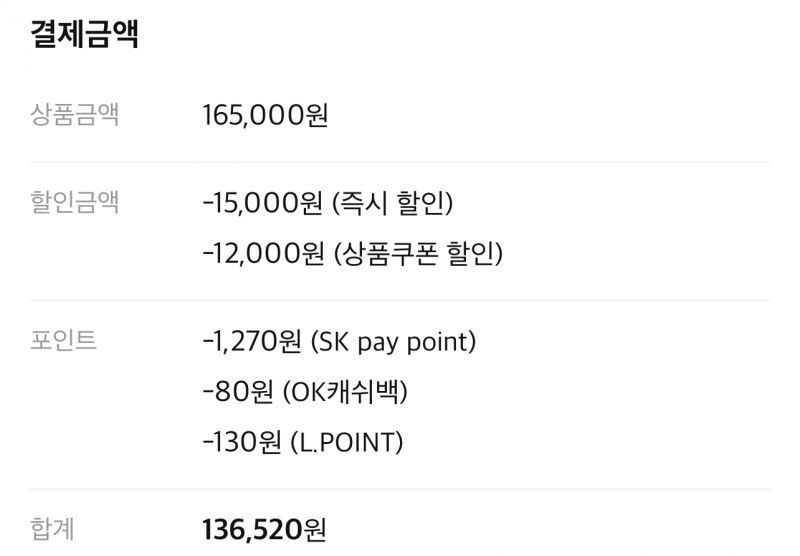This screenshot has width=800, height=556.
Task: Select the 상품금액 label
Action: click(x=74, y=114)
